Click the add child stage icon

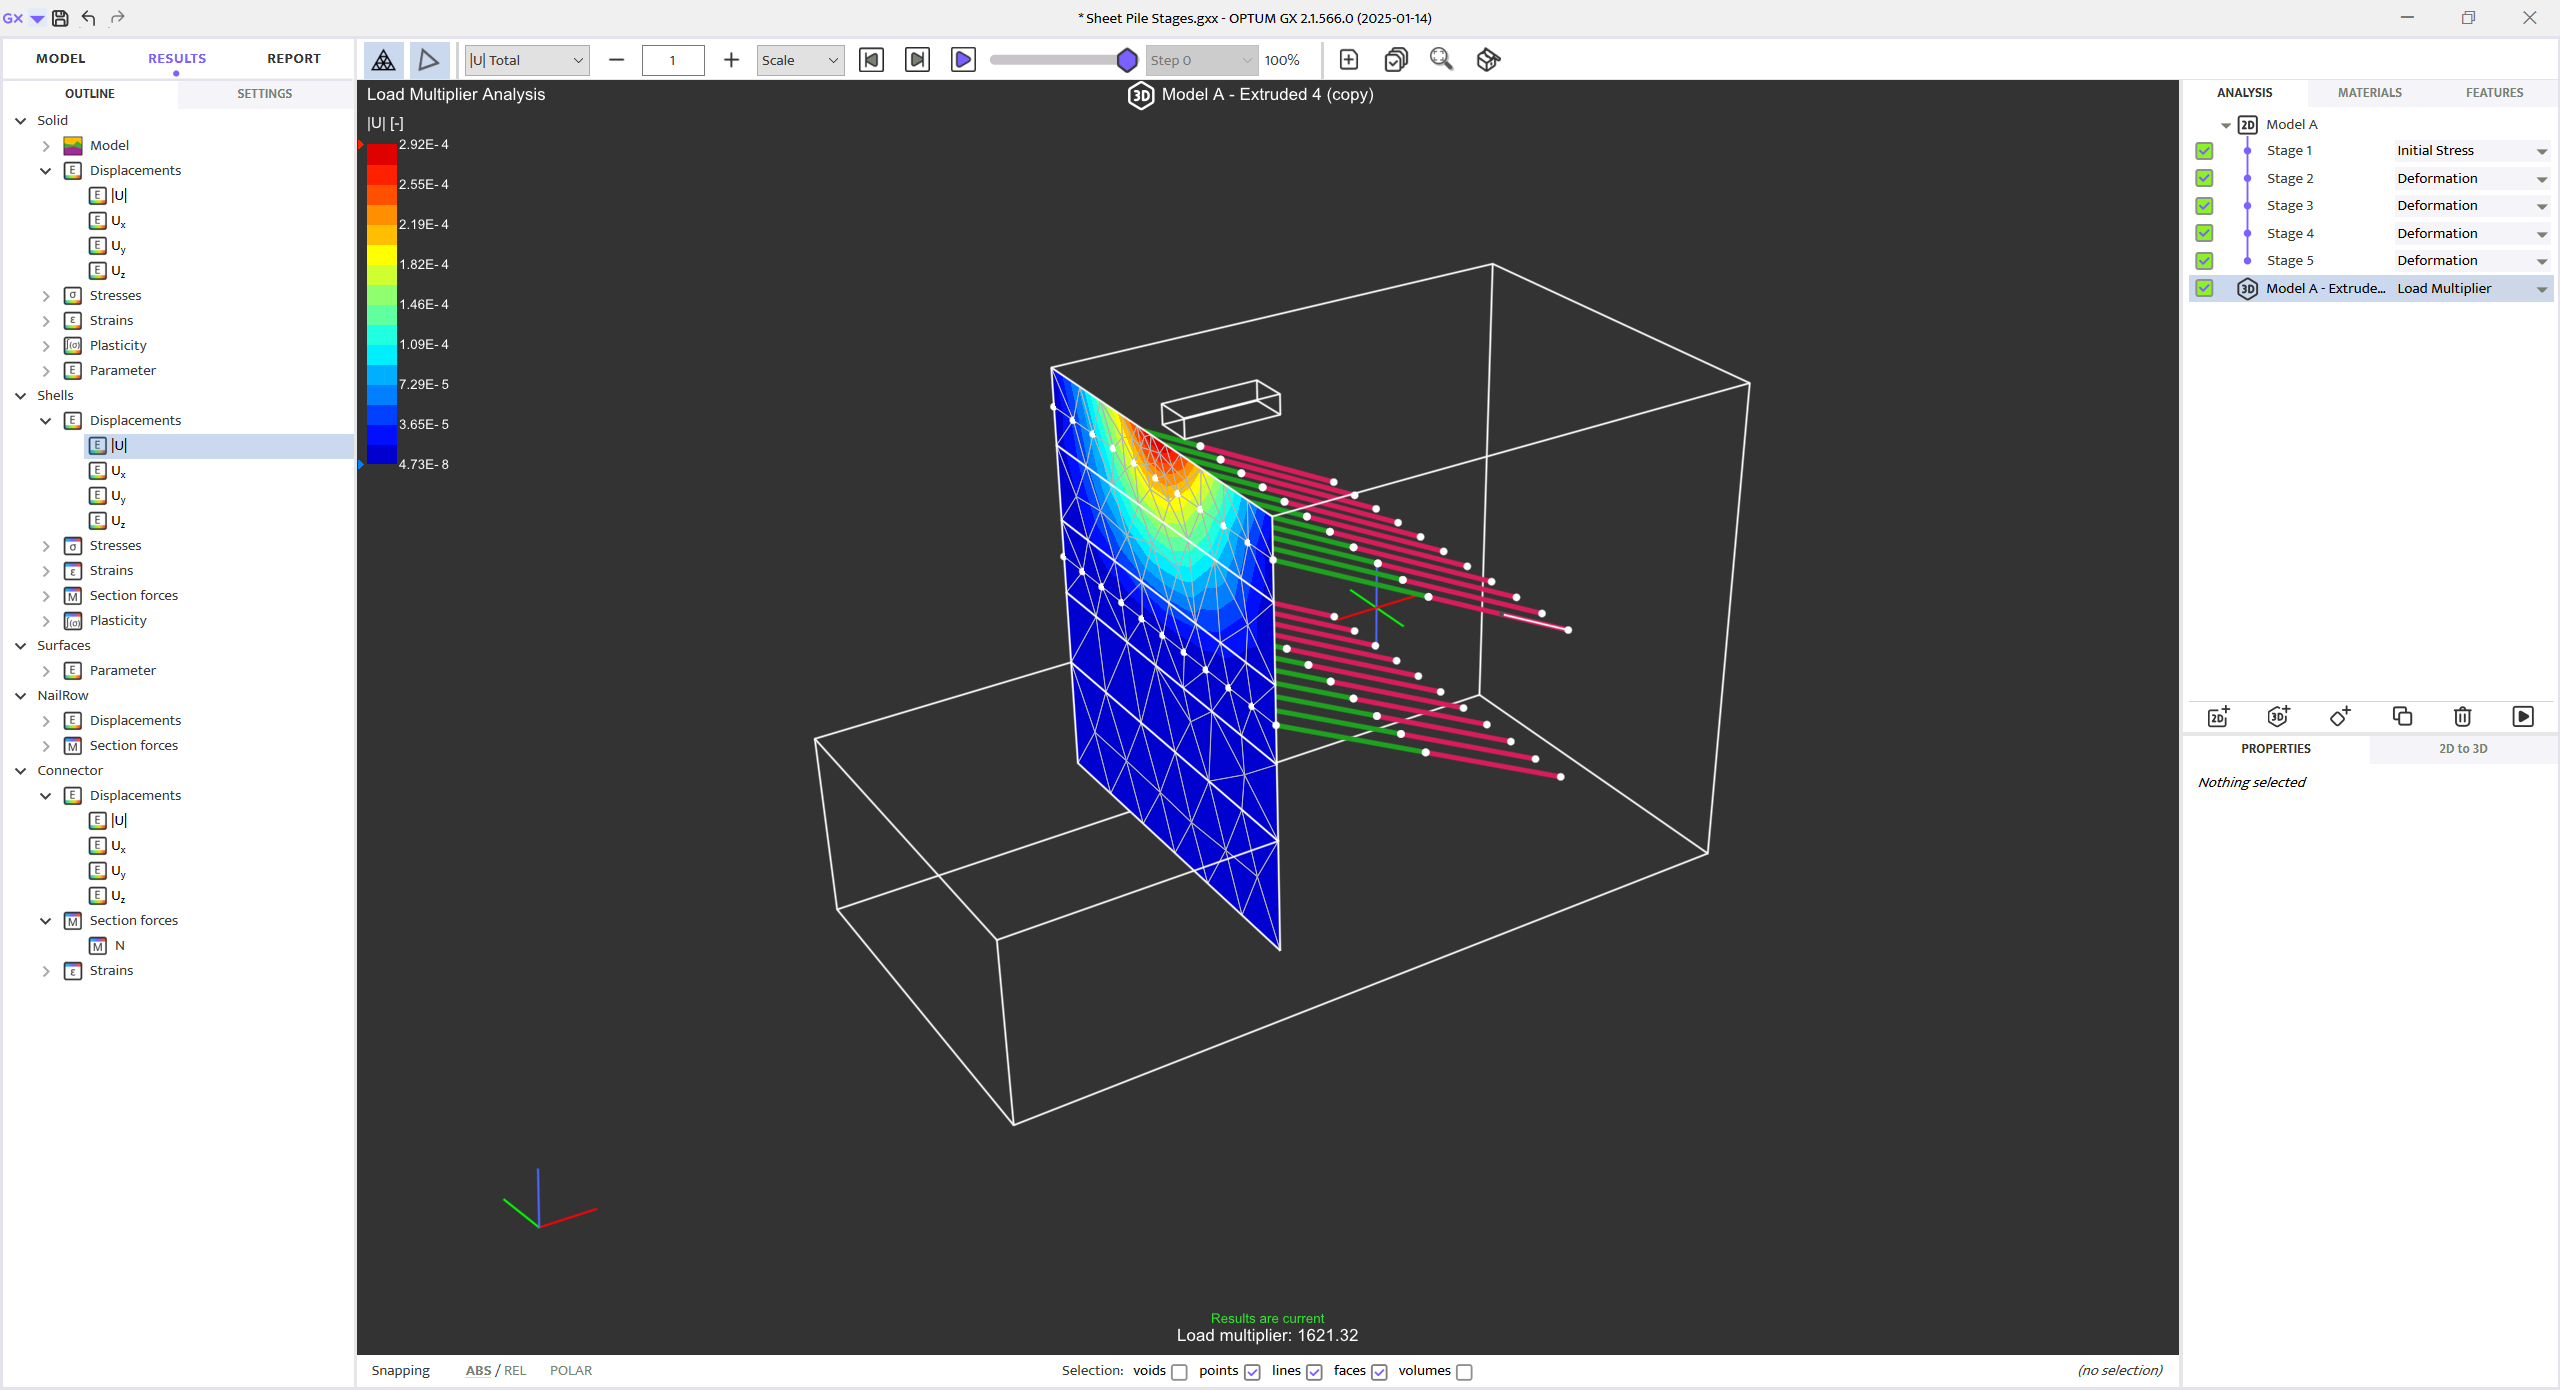point(2340,716)
